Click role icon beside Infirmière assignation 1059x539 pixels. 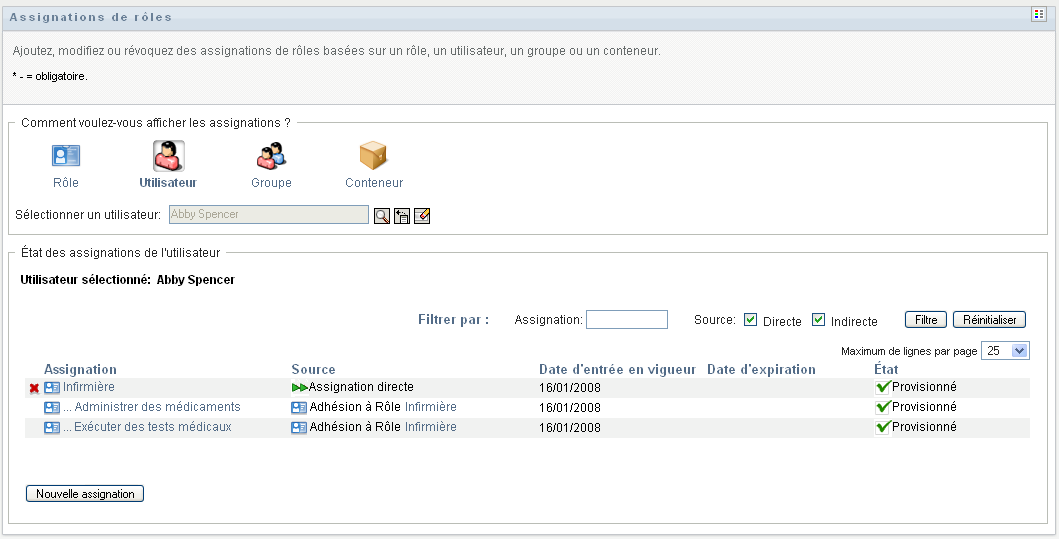coord(52,388)
